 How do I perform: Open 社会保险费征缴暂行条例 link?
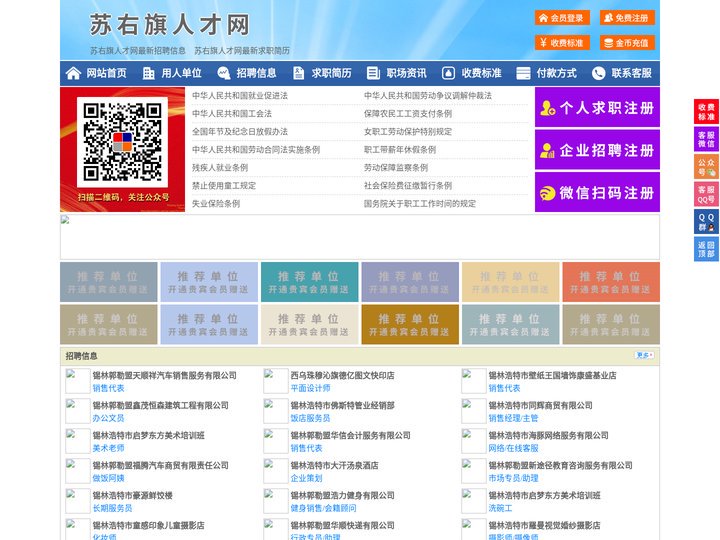coord(408,186)
